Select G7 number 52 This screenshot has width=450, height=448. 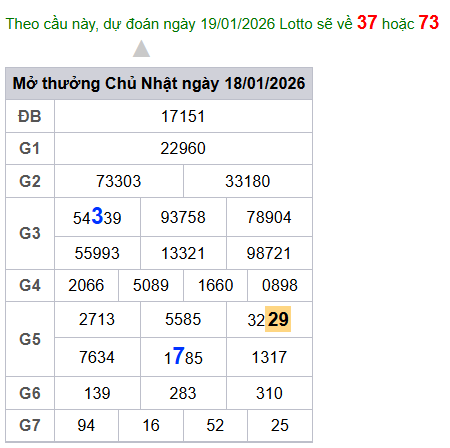pyautogui.click(x=215, y=425)
